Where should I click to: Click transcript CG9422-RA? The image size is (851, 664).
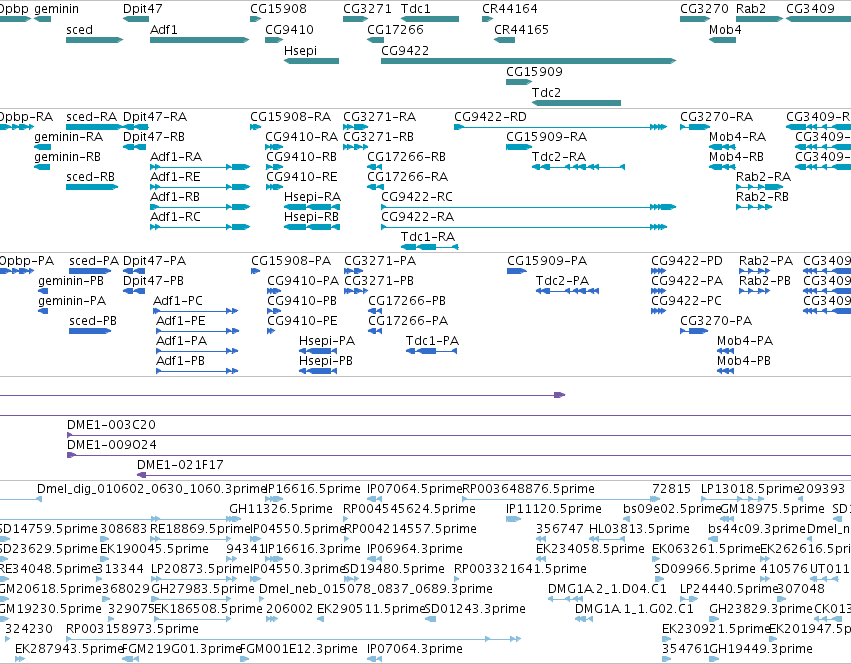coord(524,227)
